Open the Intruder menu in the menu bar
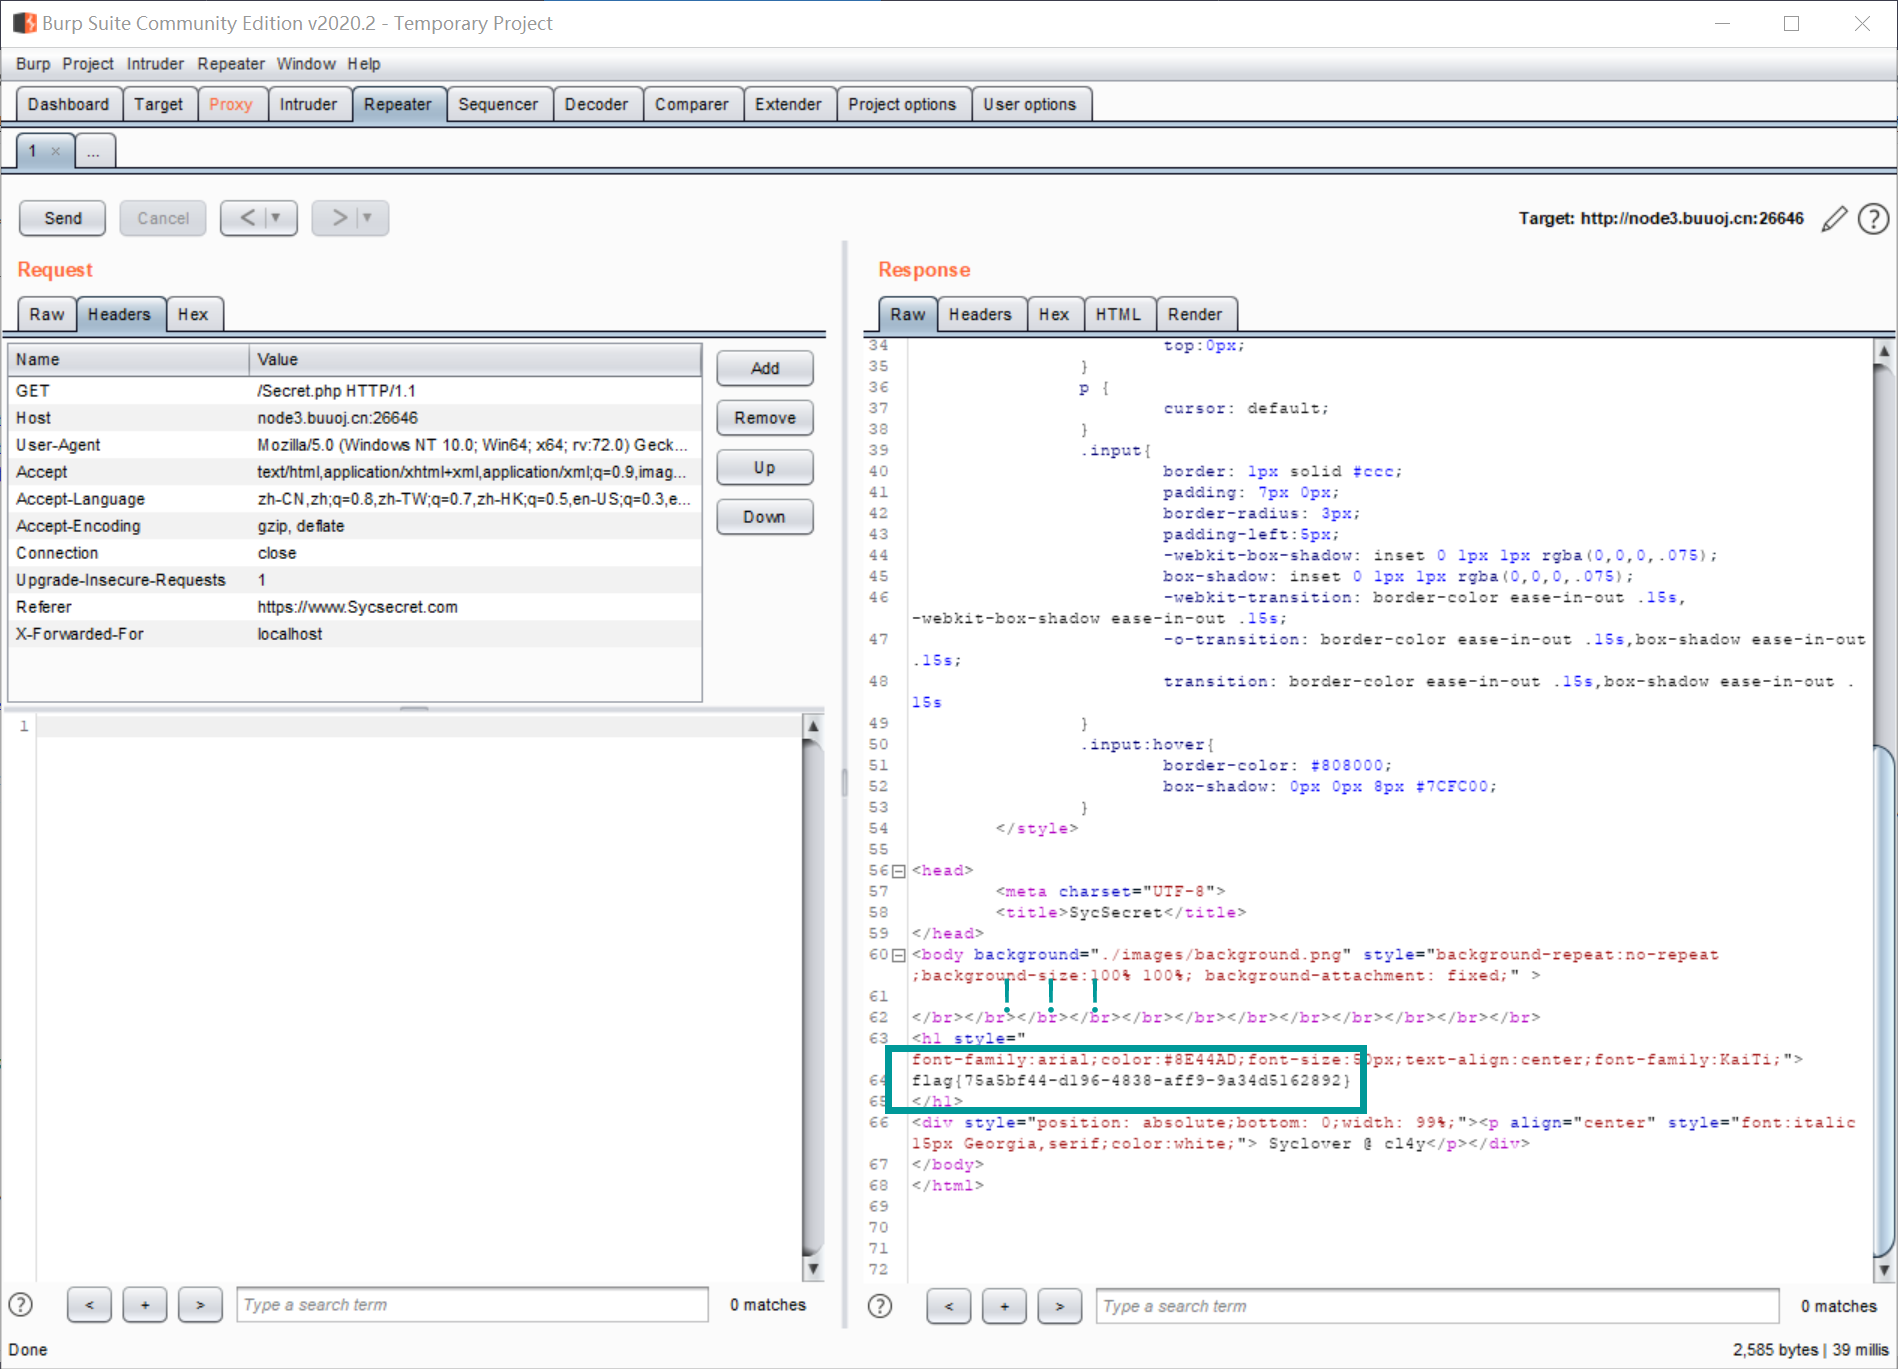 pos(154,64)
